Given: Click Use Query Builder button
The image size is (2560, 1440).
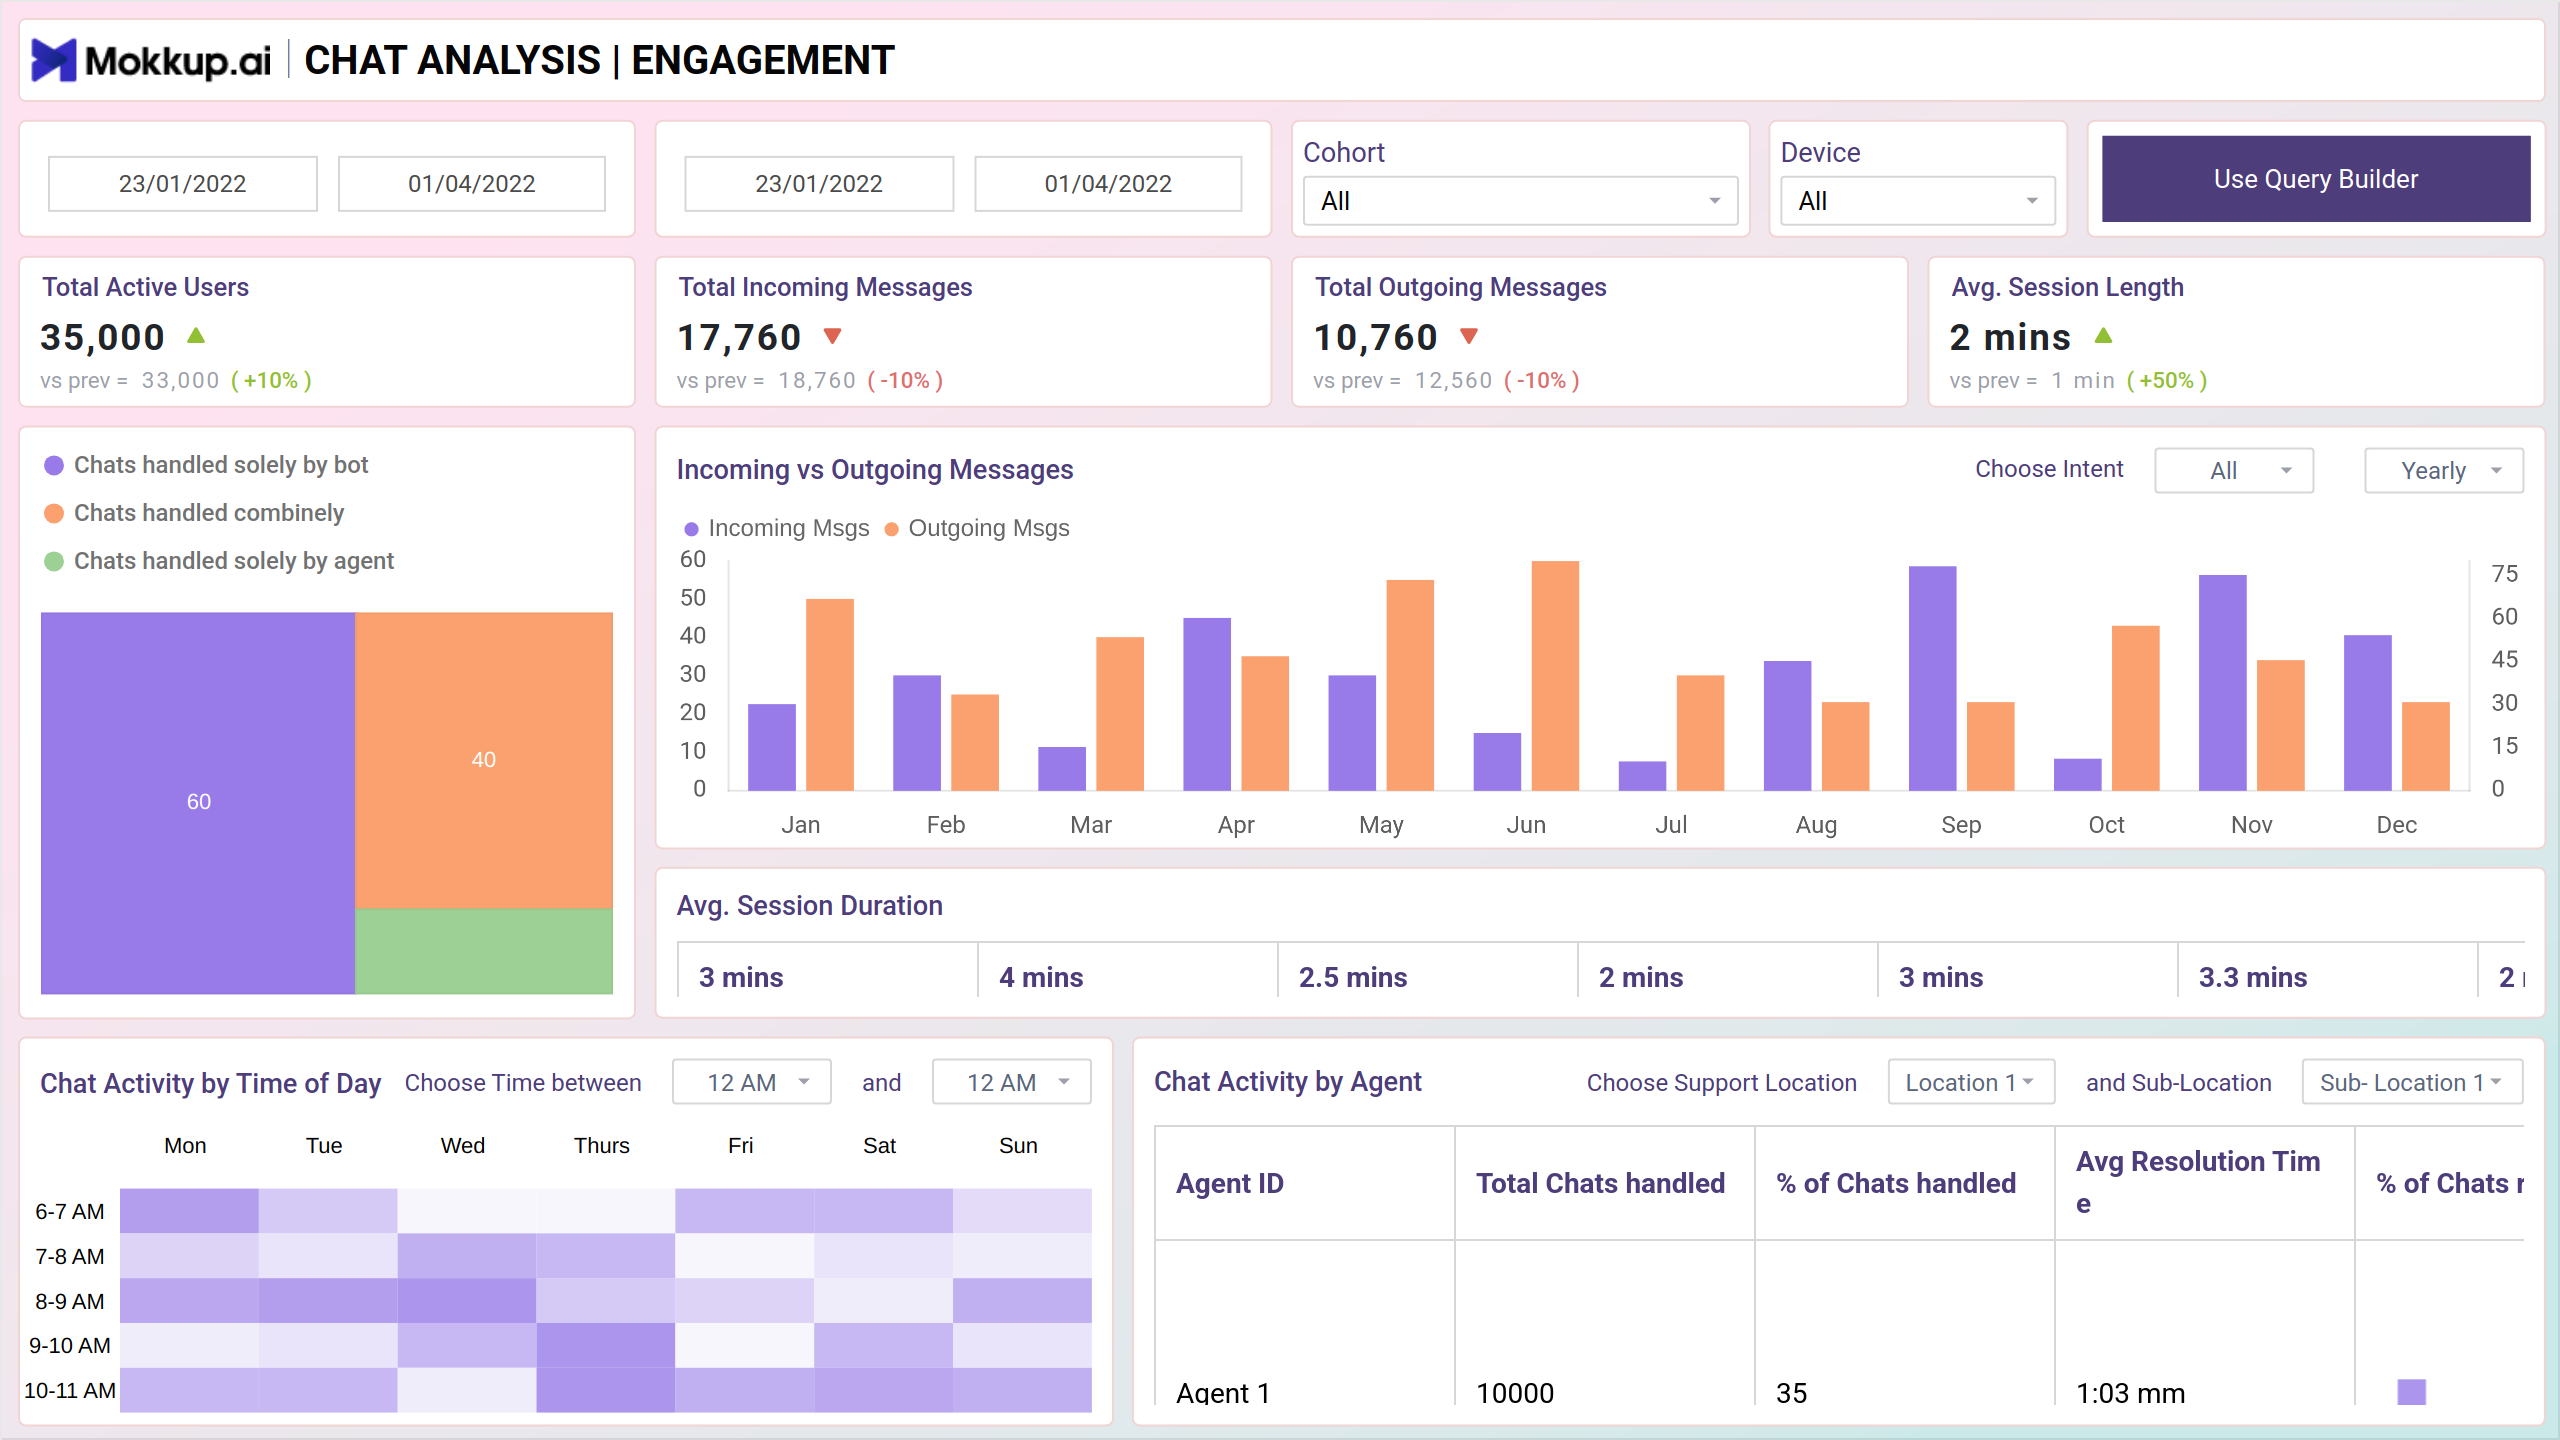Looking at the screenshot, I should (2316, 179).
